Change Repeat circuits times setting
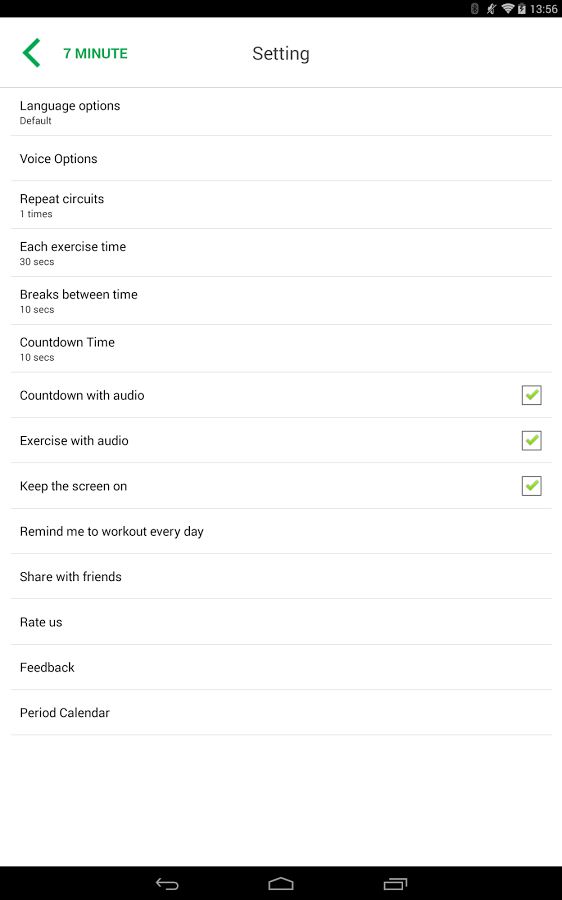The image size is (562, 900). (281, 205)
